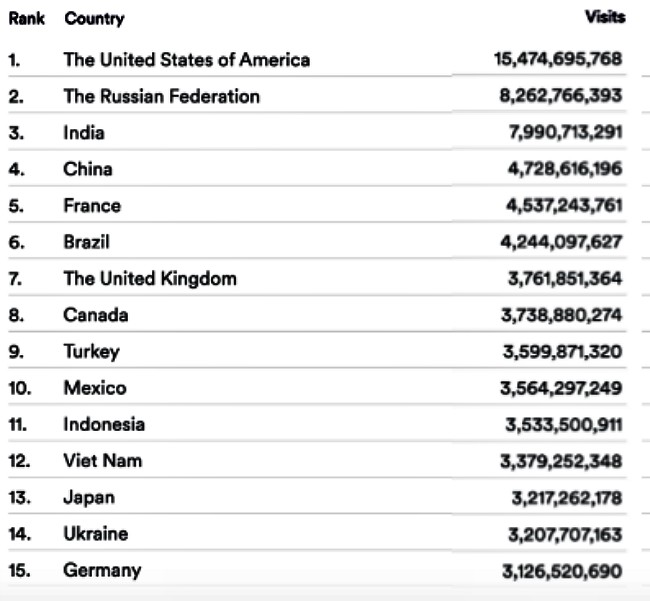This screenshot has width=650, height=601.
Task: Click on Ukraine country name
Action: (x=96, y=534)
